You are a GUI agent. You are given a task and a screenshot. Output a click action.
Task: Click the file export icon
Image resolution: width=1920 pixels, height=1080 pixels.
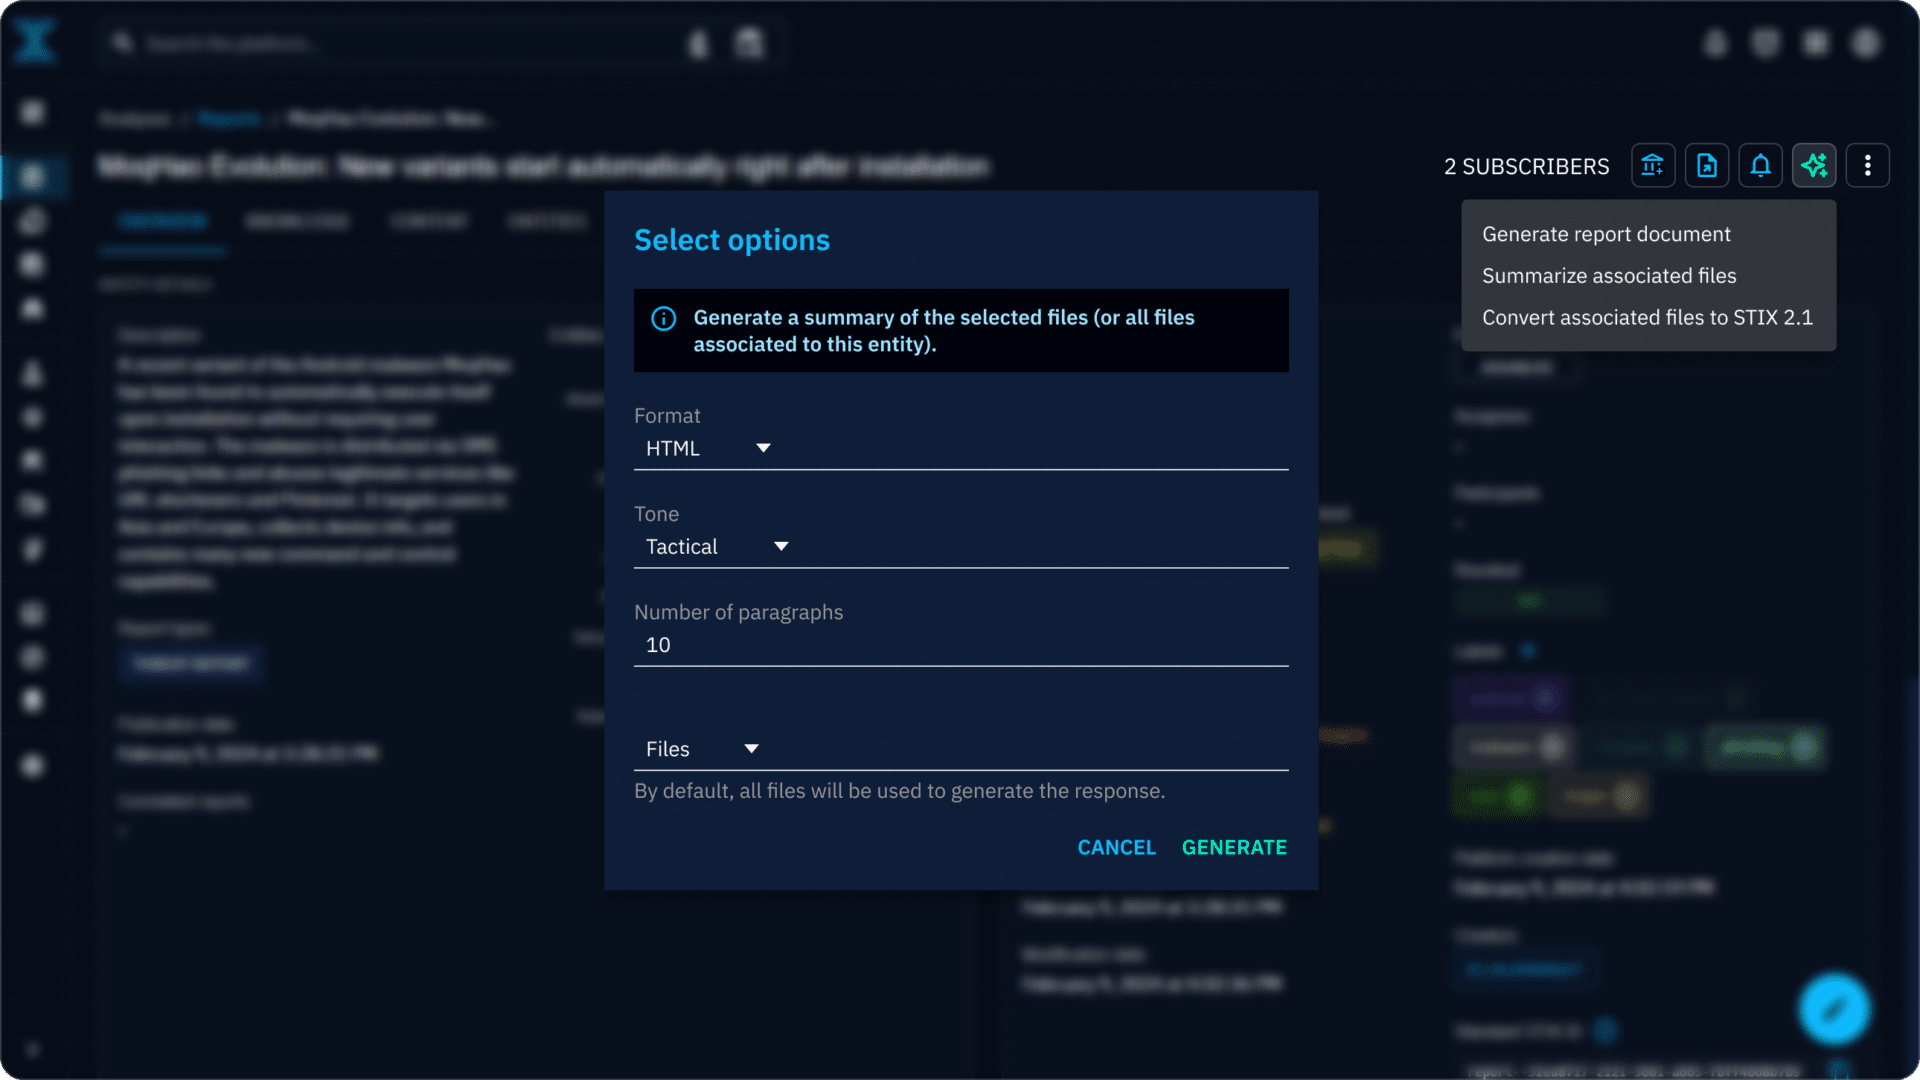(1707, 166)
